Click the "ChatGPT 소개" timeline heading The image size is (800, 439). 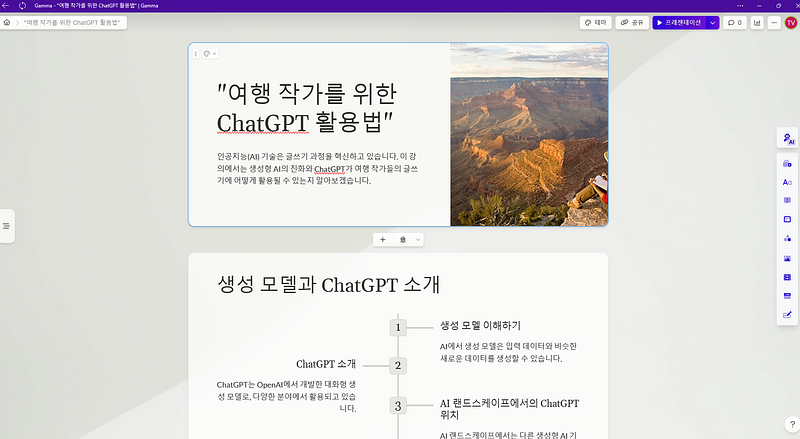point(326,364)
